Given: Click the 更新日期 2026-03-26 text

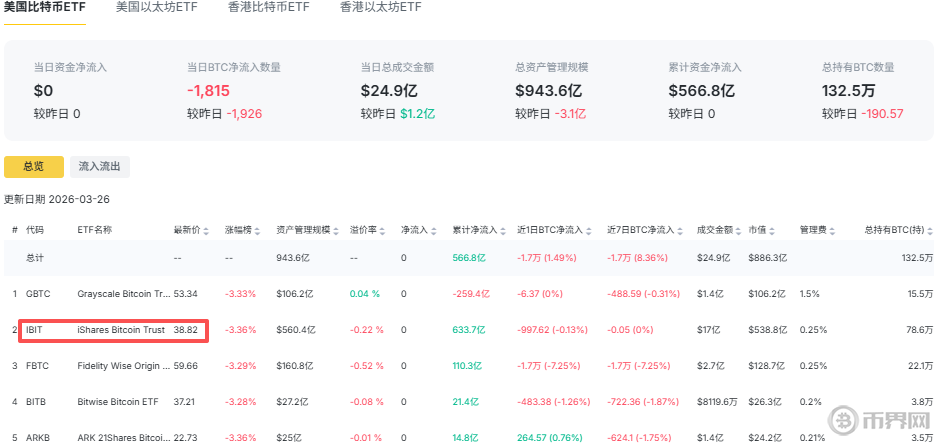Looking at the screenshot, I should point(57,199).
